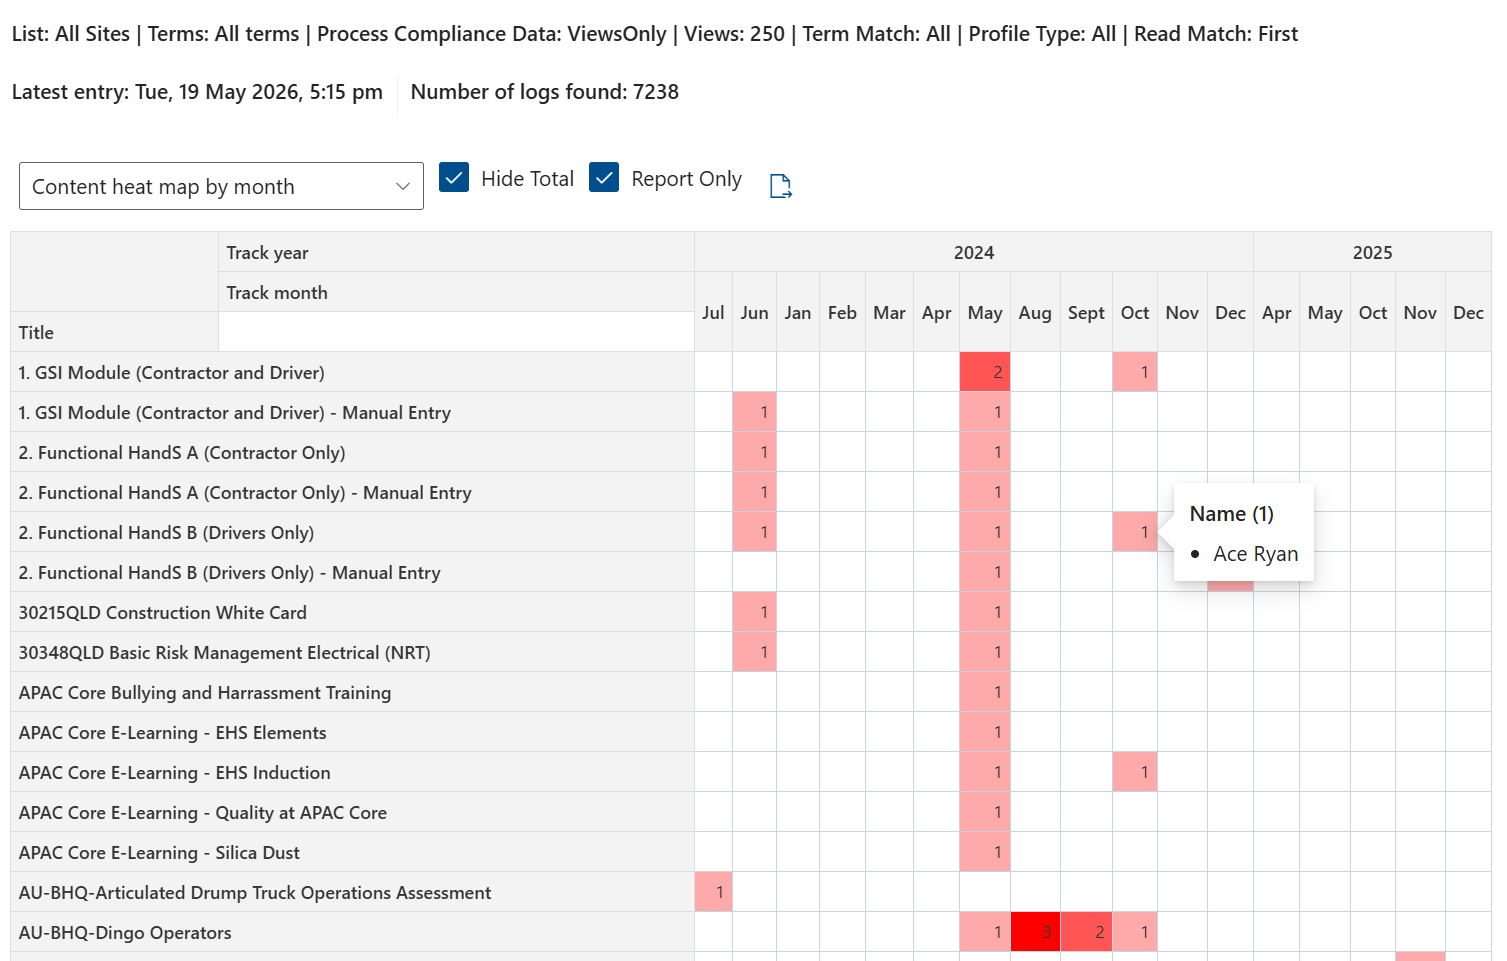
Task: Click the Sept month column header
Action: tap(1086, 313)
